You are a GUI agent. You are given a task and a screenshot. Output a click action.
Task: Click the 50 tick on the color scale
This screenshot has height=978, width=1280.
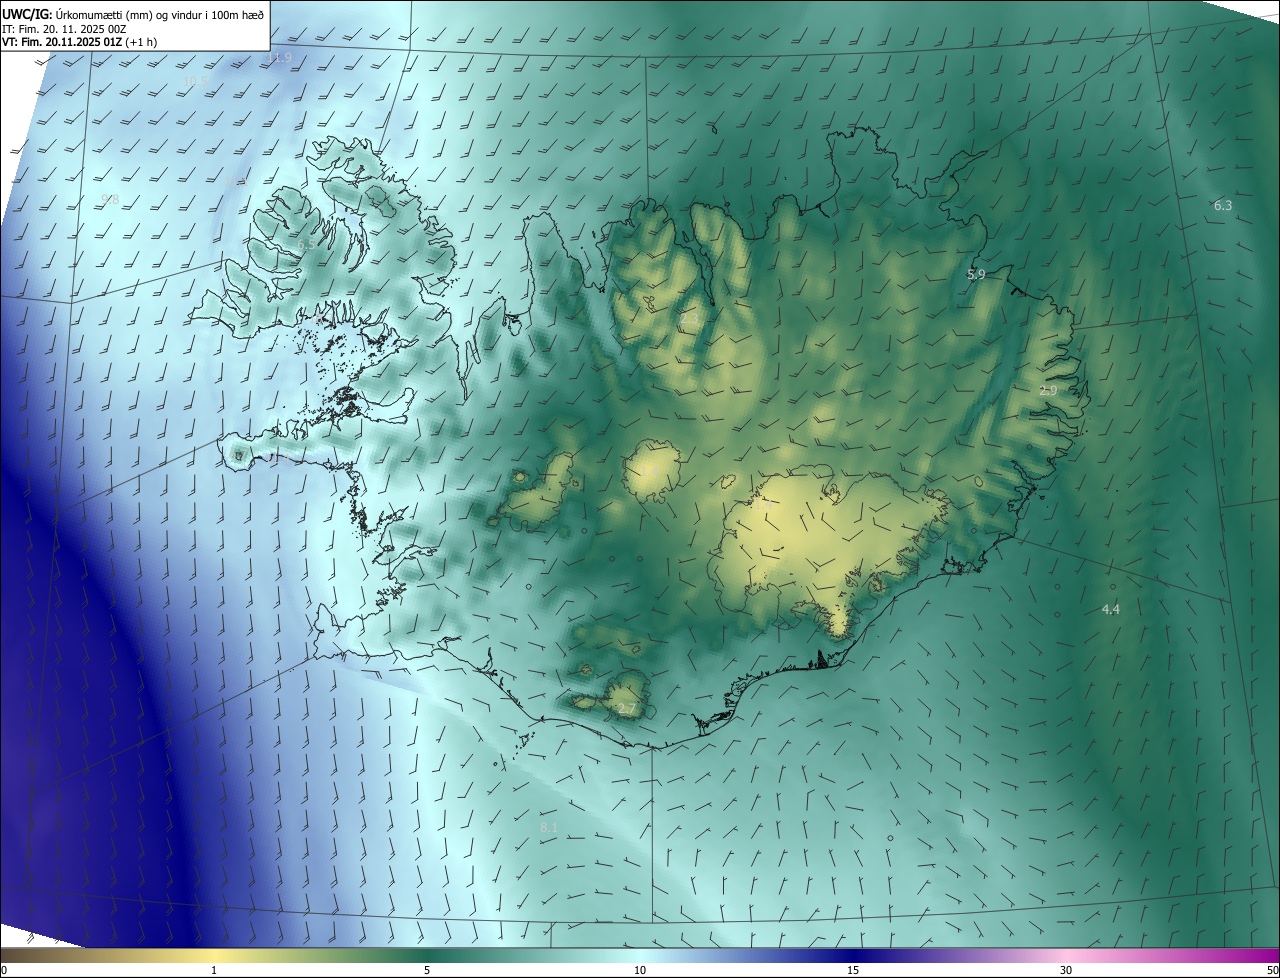pos(1272,970)
